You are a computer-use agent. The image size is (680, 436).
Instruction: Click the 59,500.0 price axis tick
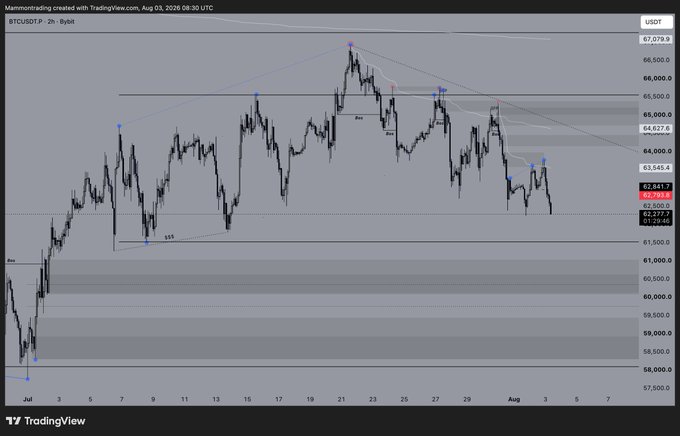point(657,315)
